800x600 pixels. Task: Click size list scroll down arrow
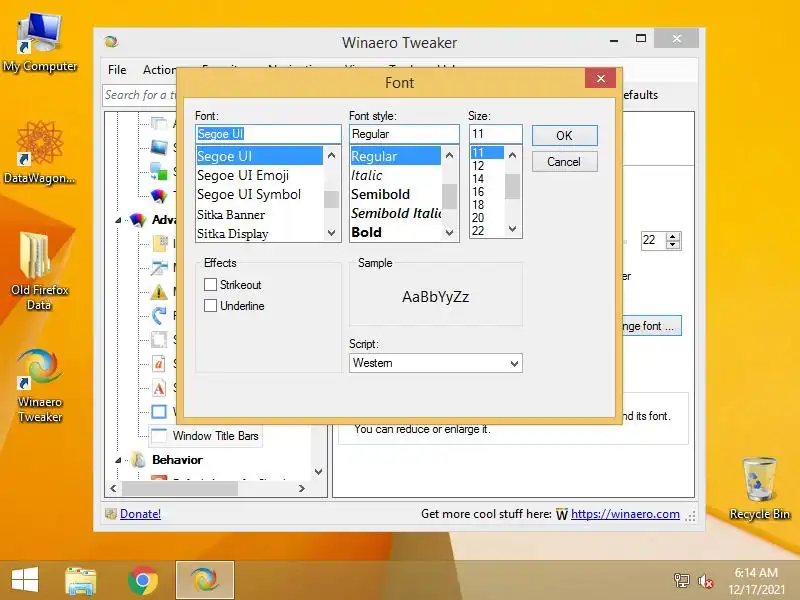513,229
